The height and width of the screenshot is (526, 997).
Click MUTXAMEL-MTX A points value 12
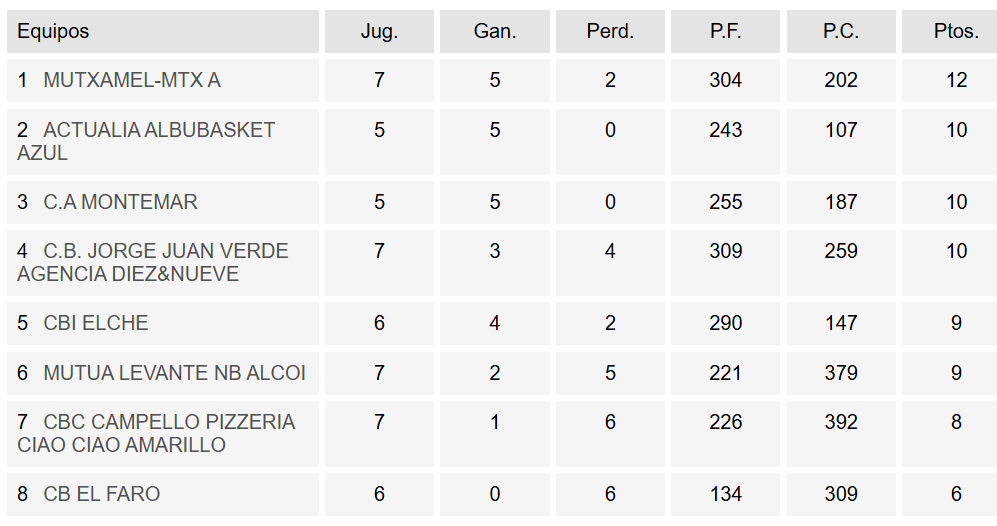point(956,80)
